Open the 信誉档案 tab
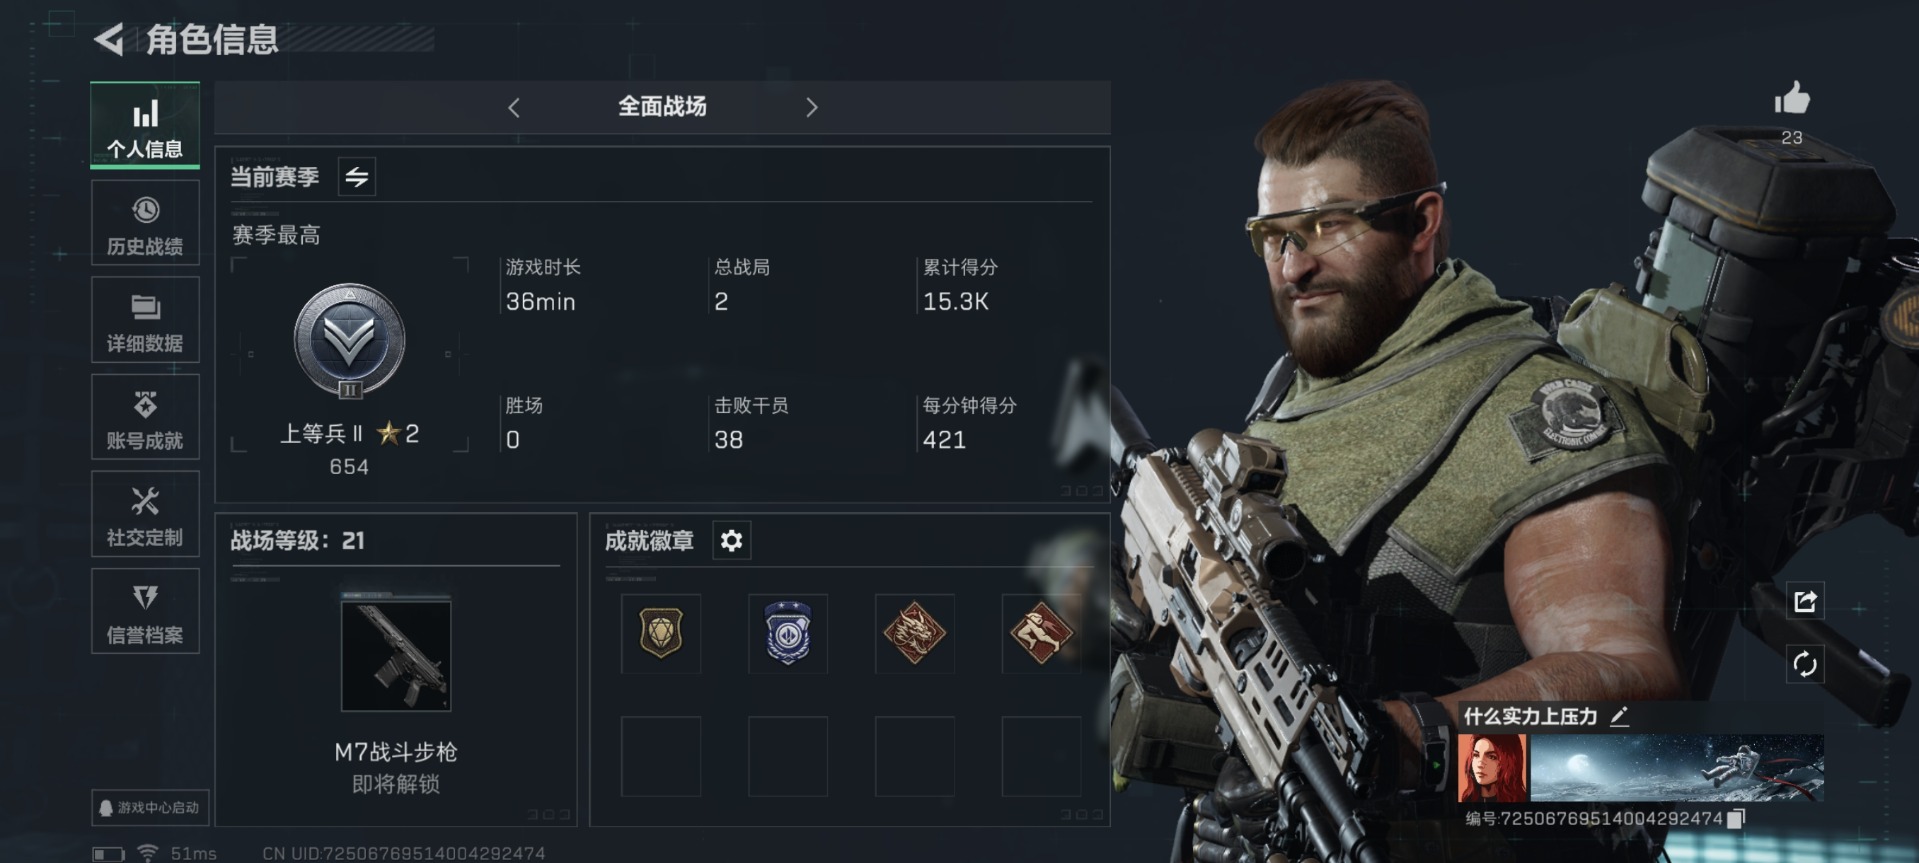Image resolution: width=1919 pixels, height=863 pixels. click(145, 611)
